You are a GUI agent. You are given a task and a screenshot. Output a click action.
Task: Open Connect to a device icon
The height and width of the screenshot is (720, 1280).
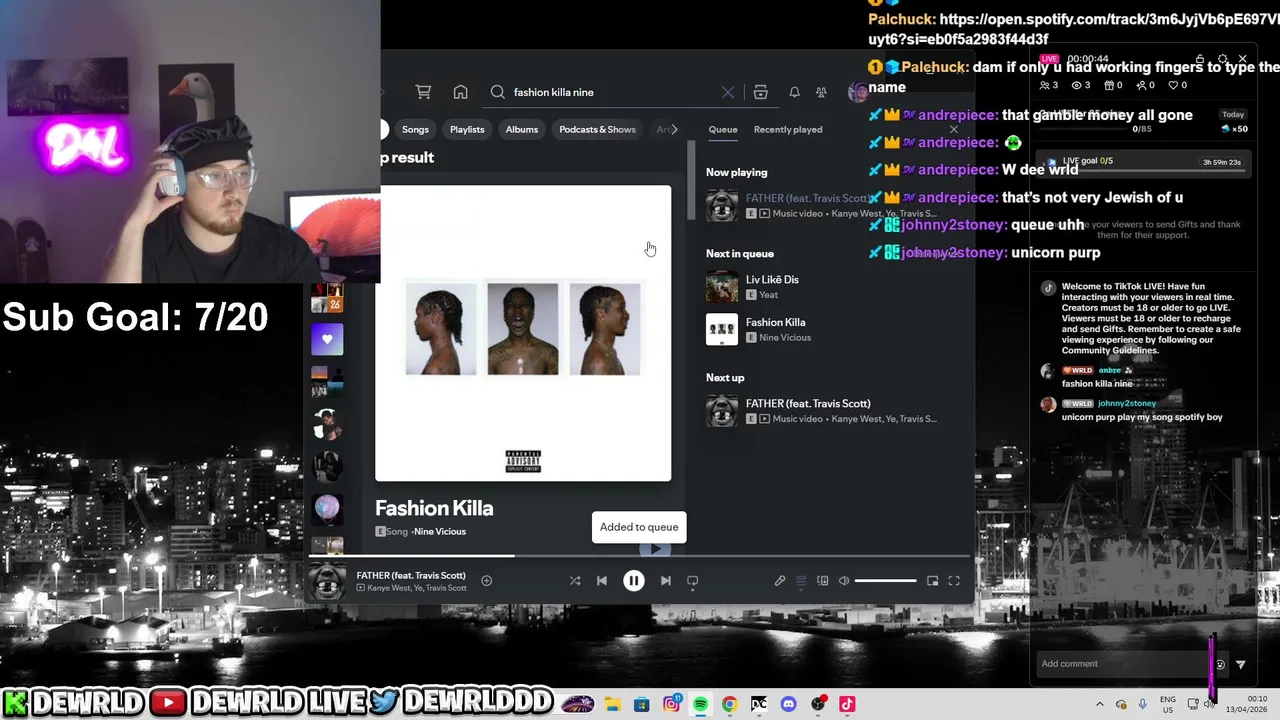(822, 580)
